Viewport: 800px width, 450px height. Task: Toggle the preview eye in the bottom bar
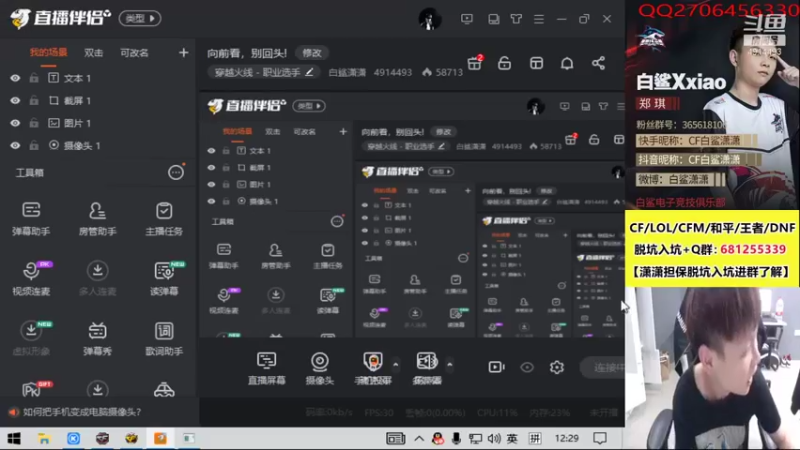[527, 367]
